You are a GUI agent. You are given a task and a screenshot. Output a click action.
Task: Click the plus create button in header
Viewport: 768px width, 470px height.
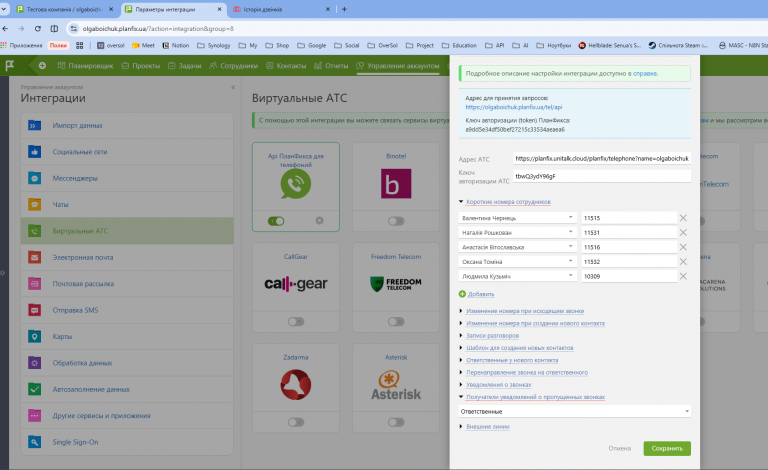tap(42, 66)
